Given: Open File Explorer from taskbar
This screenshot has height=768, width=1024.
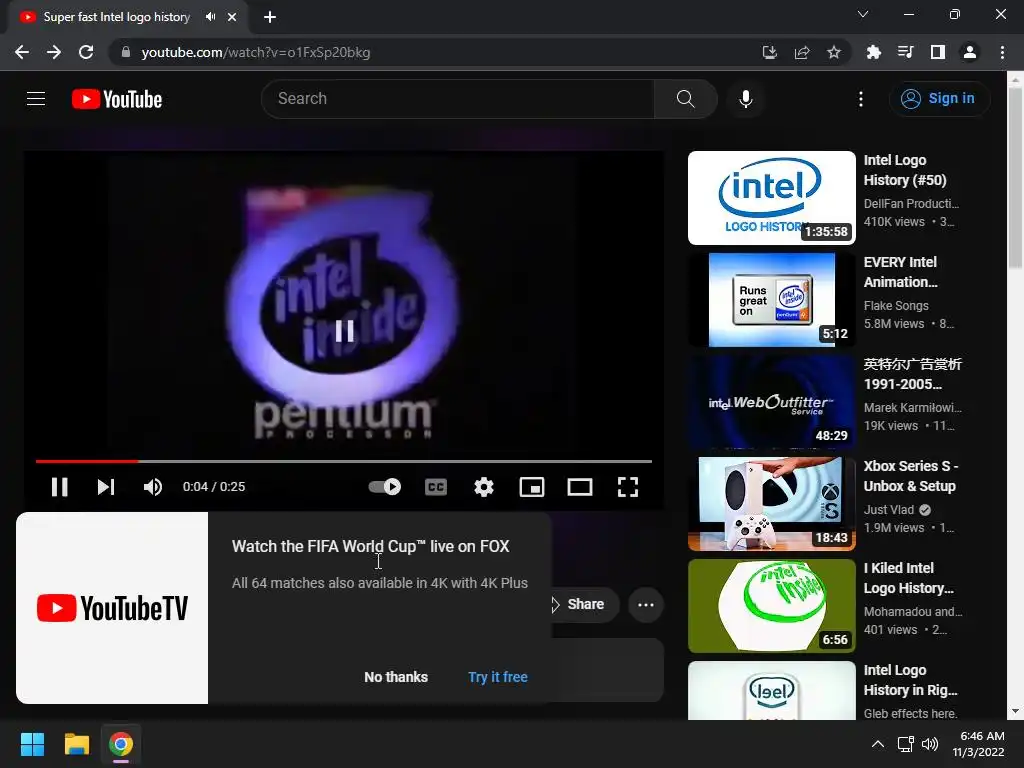Looking at the screenshot, I should point(76,744).
